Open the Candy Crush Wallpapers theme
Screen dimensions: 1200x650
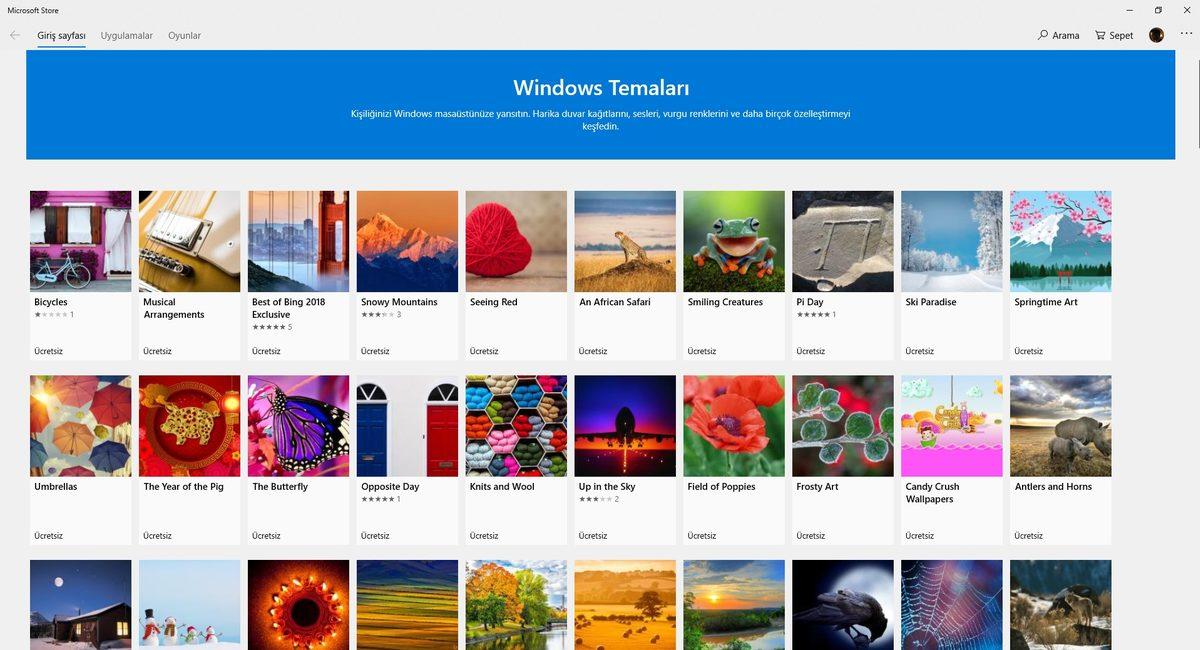tap(951, 425)
